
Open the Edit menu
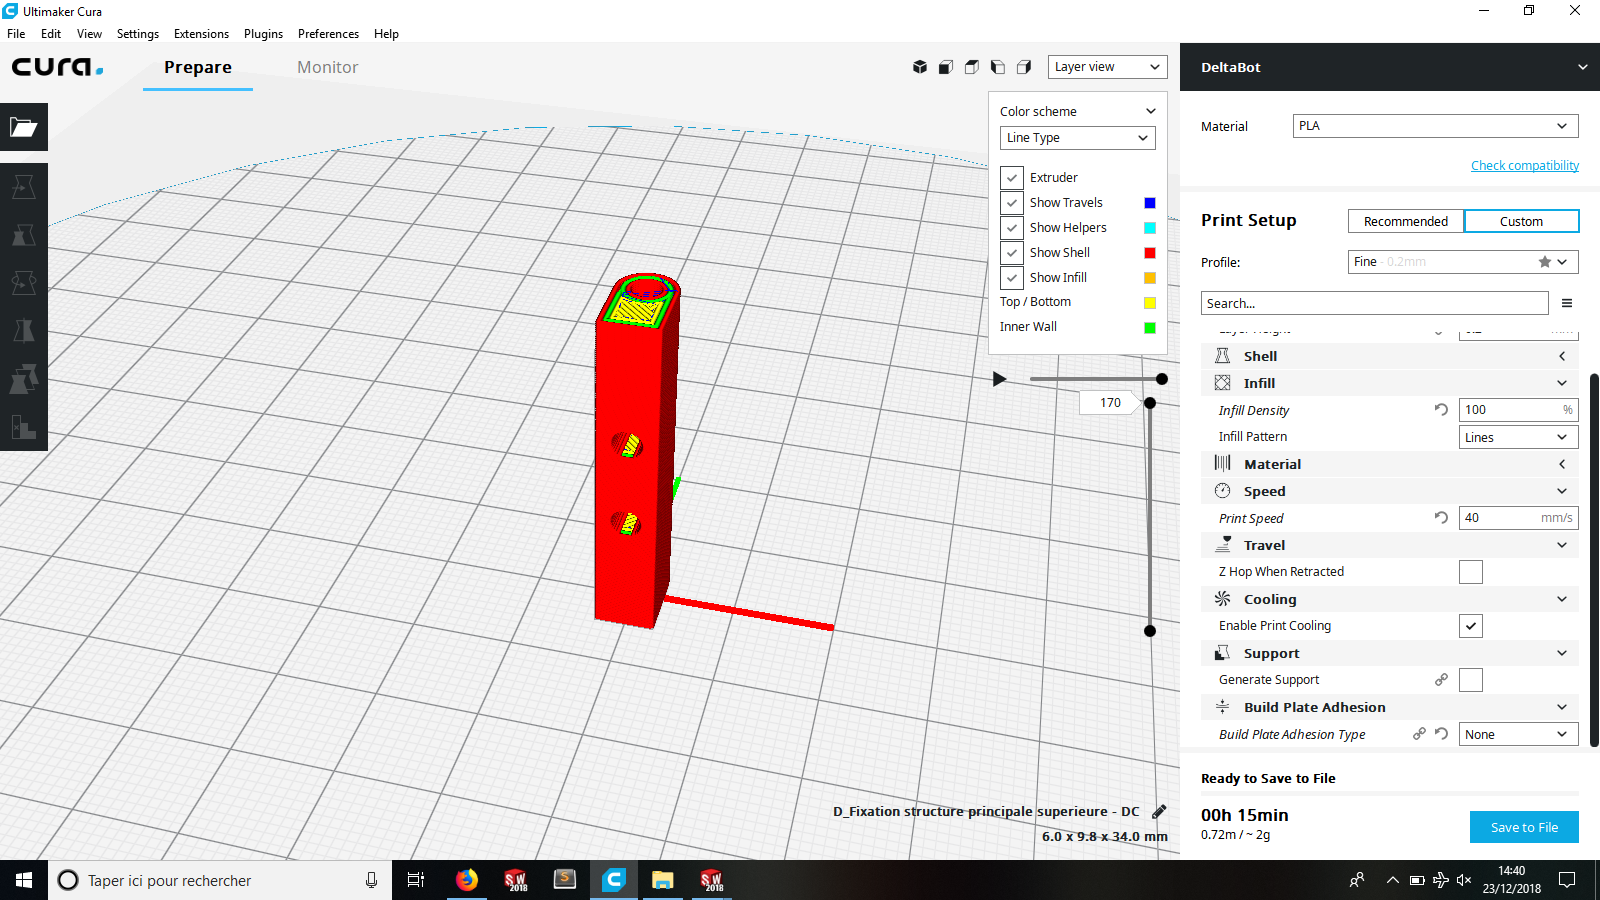pos(51,34)
